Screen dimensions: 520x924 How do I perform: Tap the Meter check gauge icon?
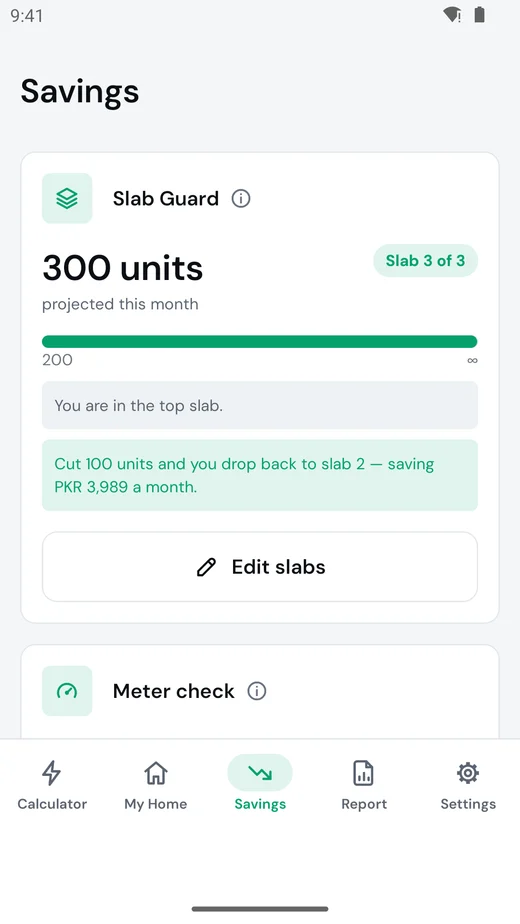coord(67,691)
